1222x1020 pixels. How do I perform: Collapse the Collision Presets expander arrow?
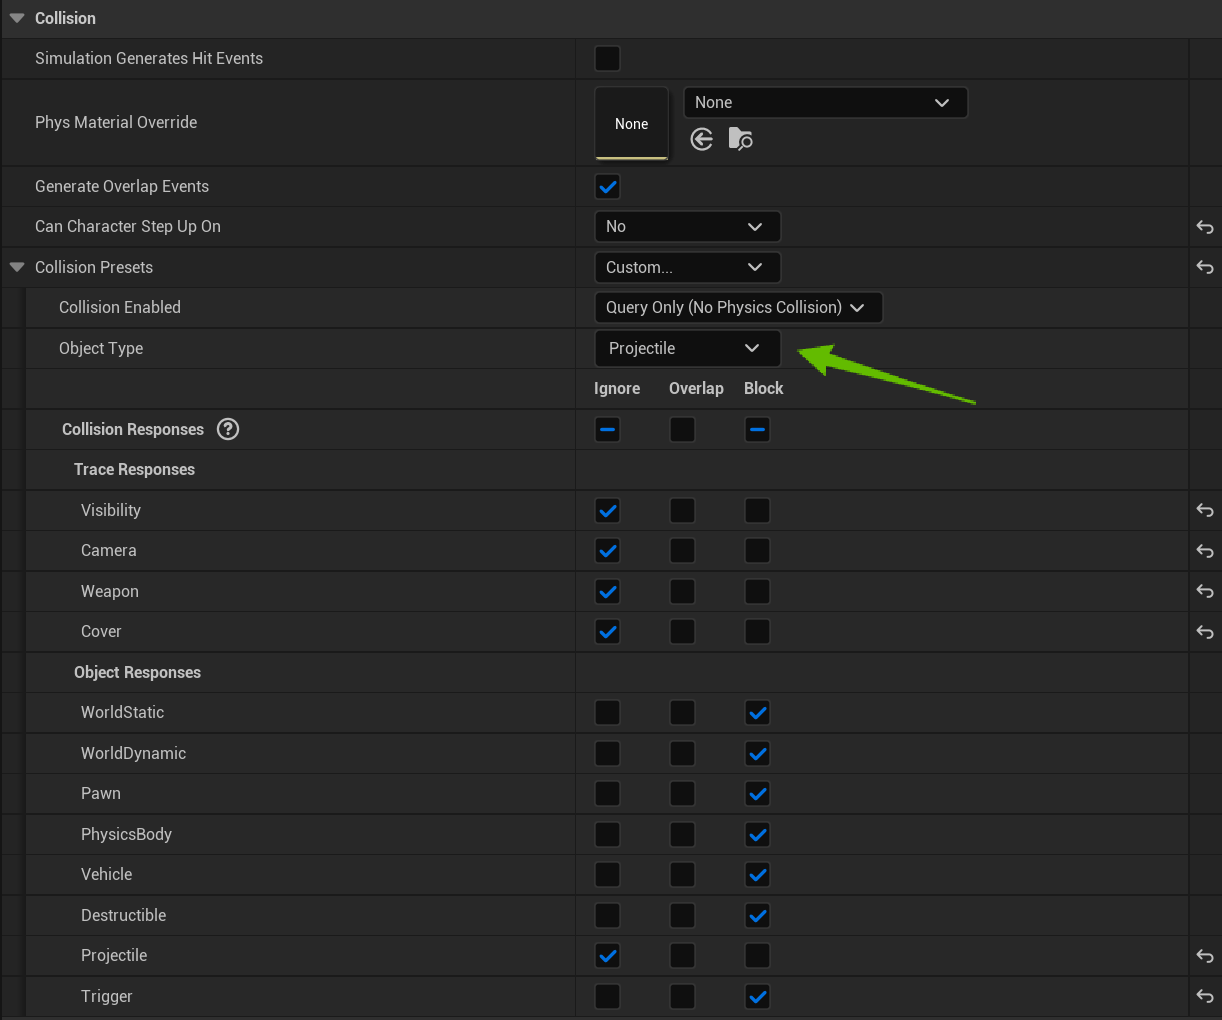click(17, 267)
